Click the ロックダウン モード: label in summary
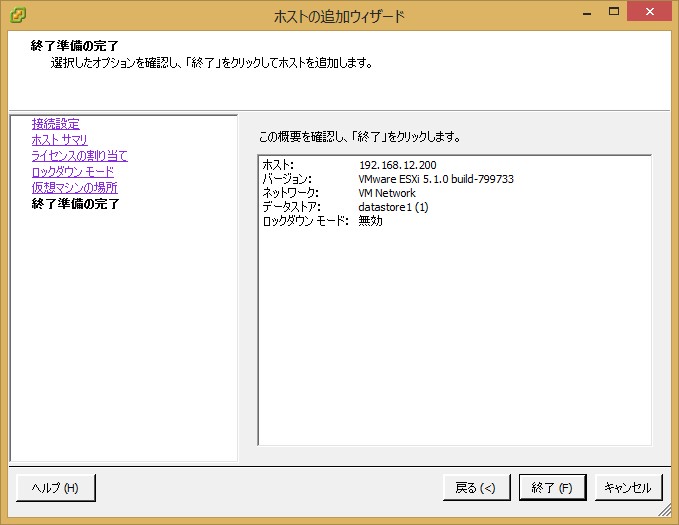The width and height of the screenshot is (679, 525). click(x=306, y=221)
